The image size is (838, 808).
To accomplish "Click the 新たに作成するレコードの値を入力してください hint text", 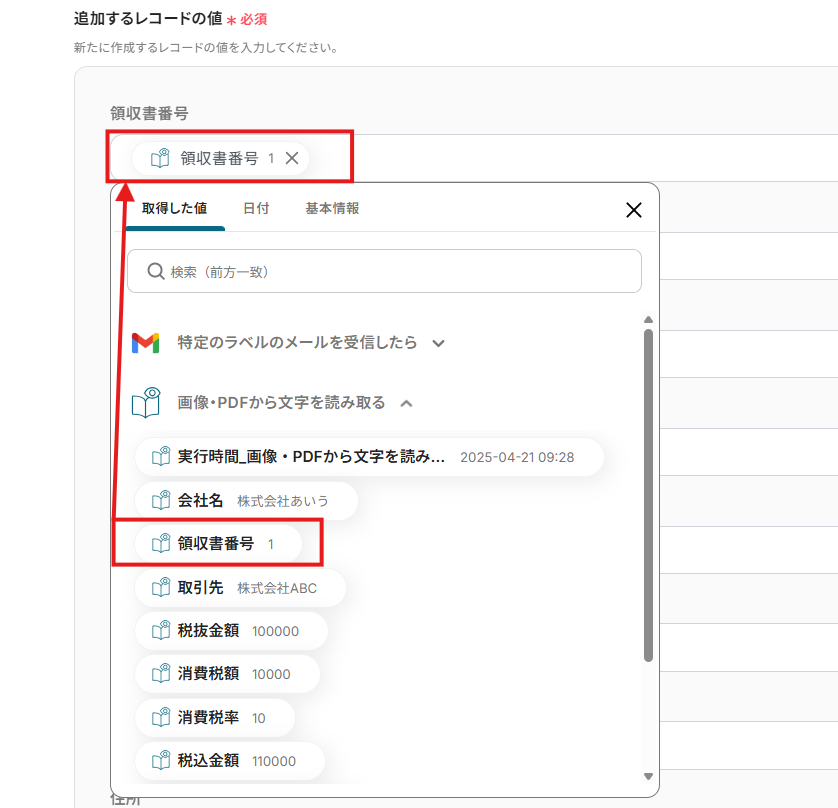I will (x=206, y=48).
